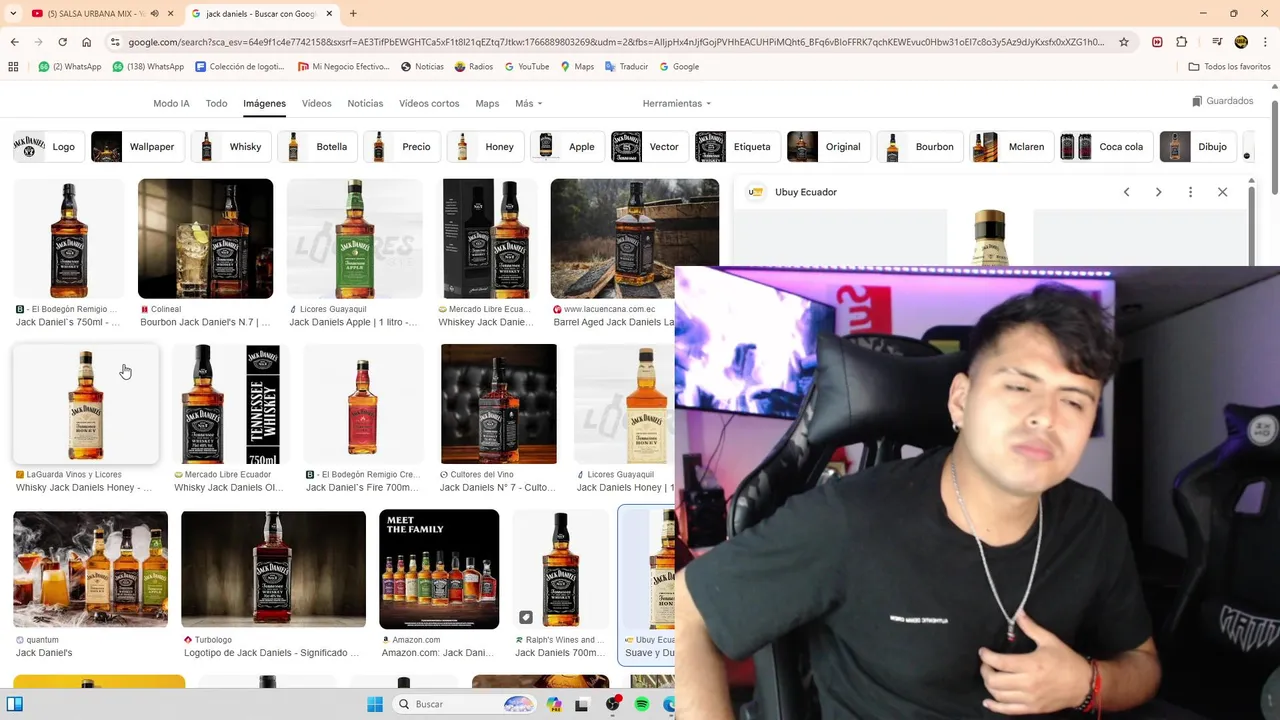Screen dimensions: 1280x720
Task: Mute the SALSA URBANA MIX tab audio
Action: (x=154, y=14)
